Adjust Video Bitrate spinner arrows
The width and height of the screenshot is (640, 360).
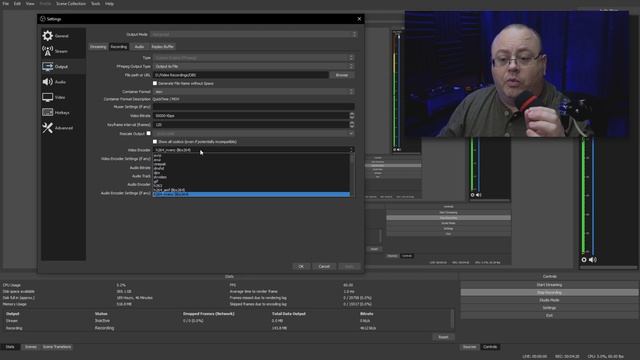point(352,116)
